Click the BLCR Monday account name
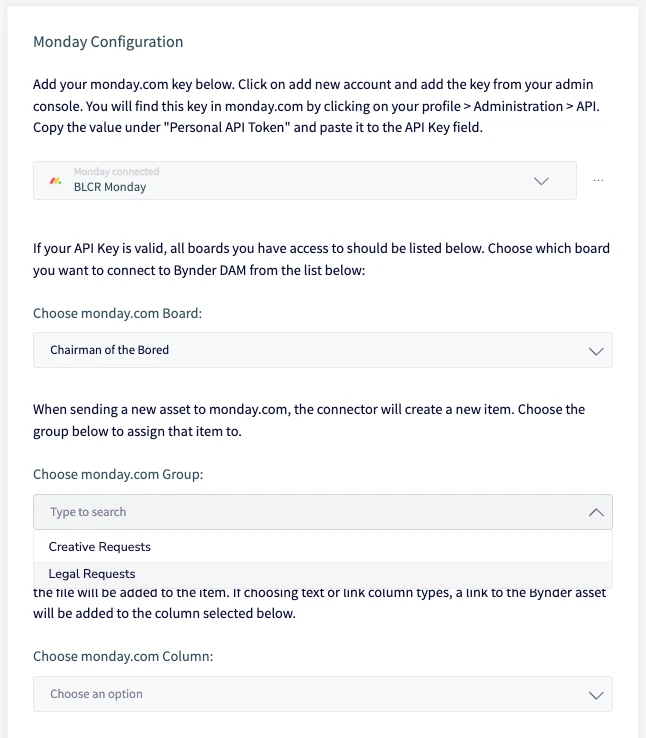This screenshot has height=738, width=646. pos(110,187)
